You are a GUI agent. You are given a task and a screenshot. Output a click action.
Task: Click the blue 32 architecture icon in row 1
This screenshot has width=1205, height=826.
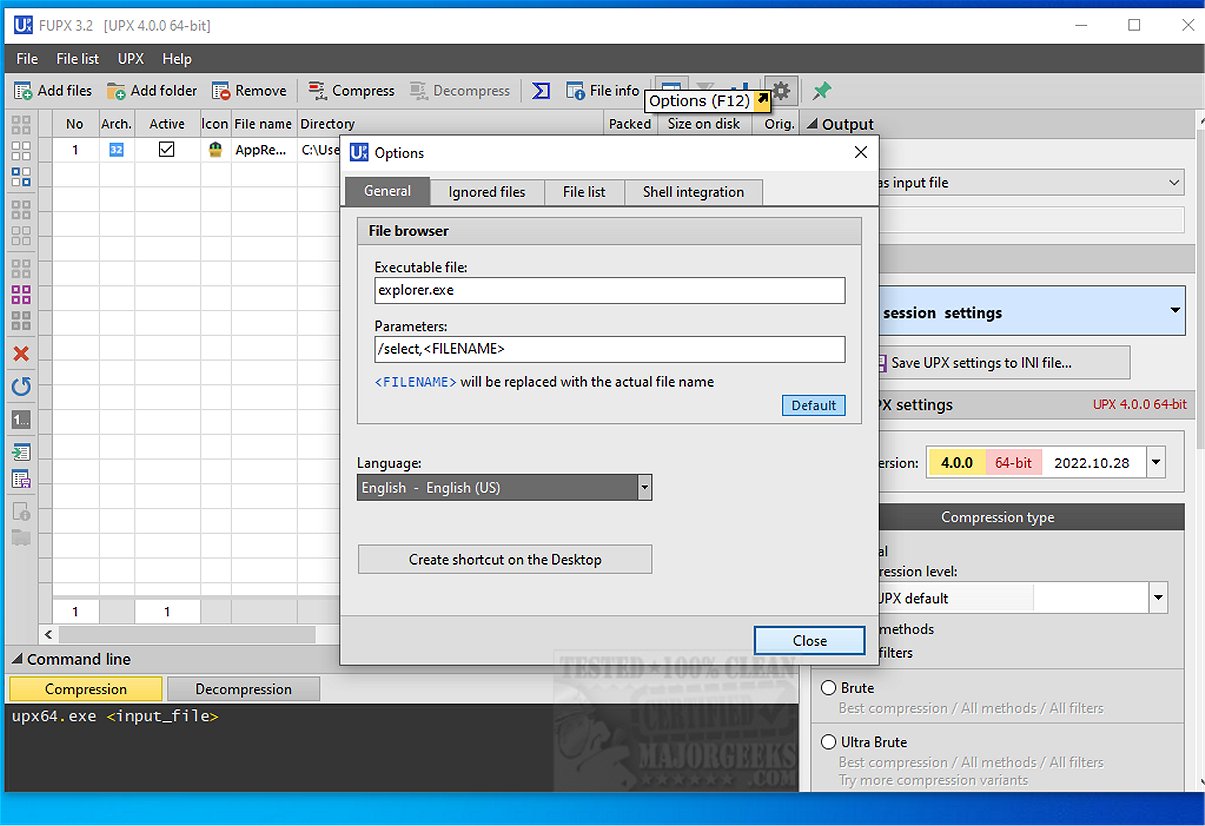point(116,150)
